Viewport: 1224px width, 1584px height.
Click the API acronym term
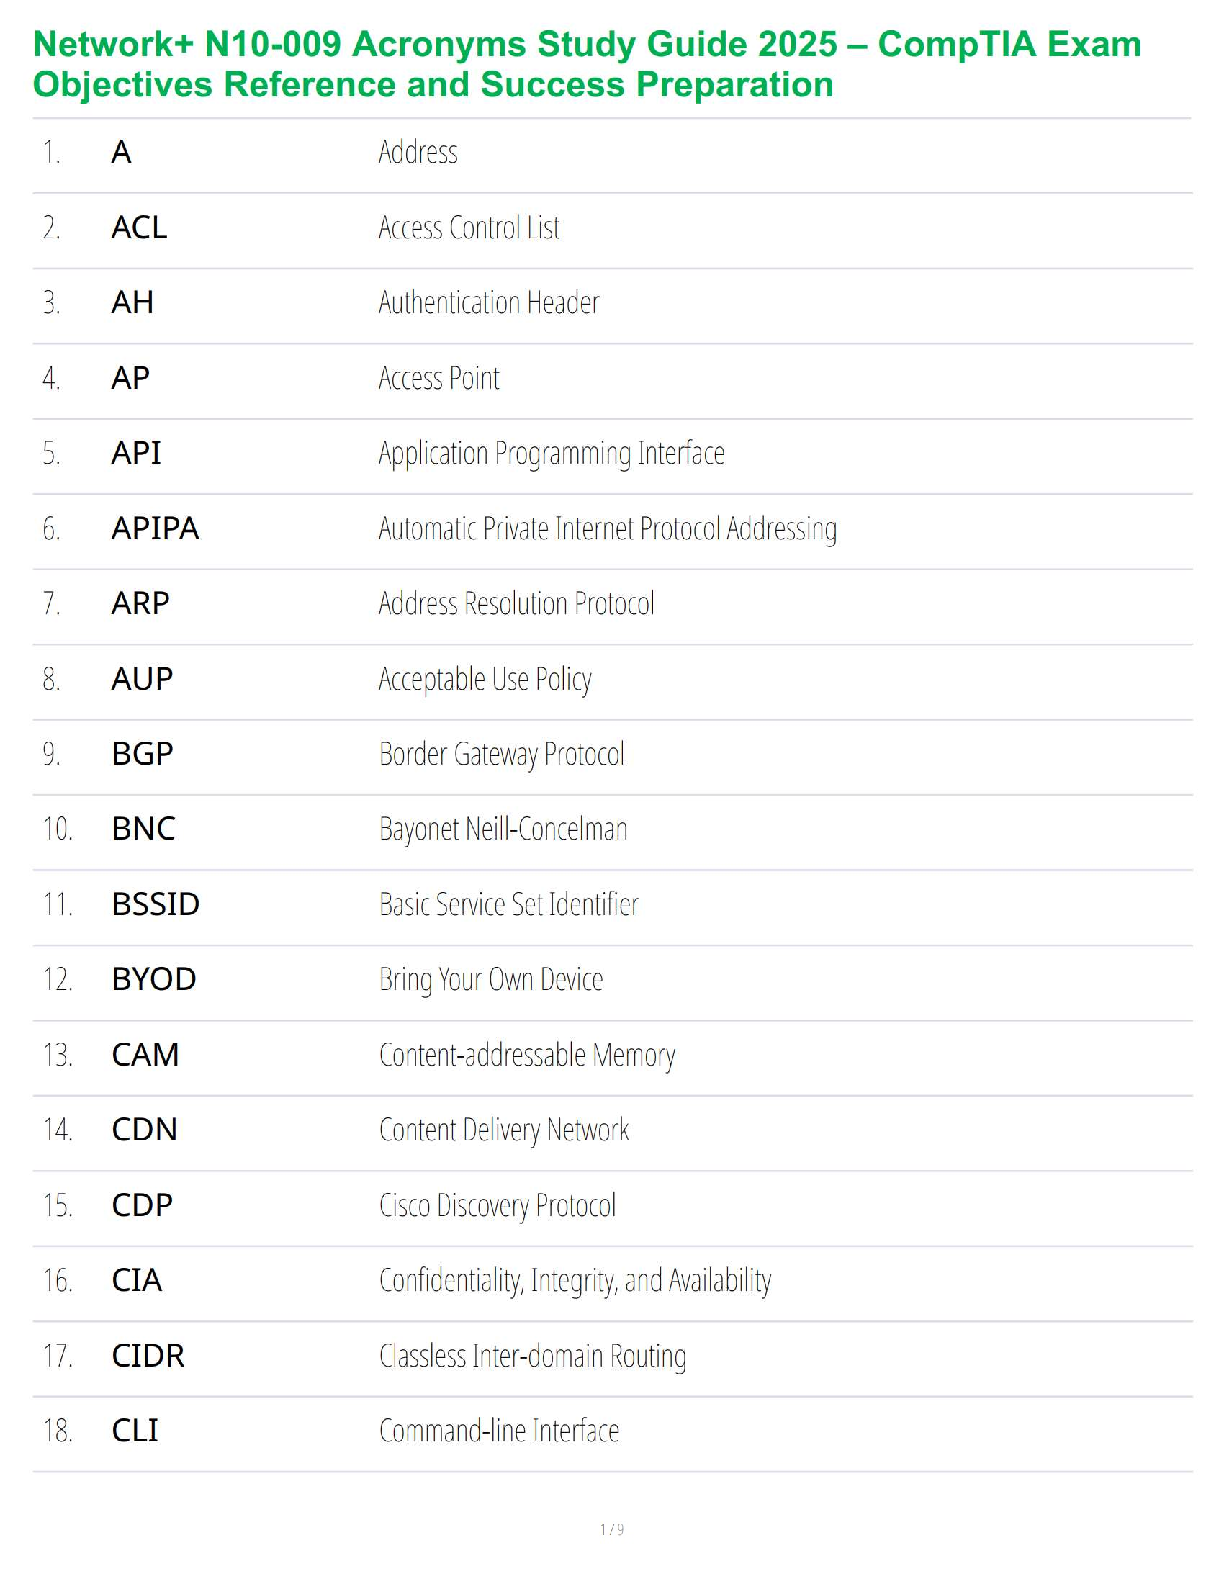click(136, 453)
